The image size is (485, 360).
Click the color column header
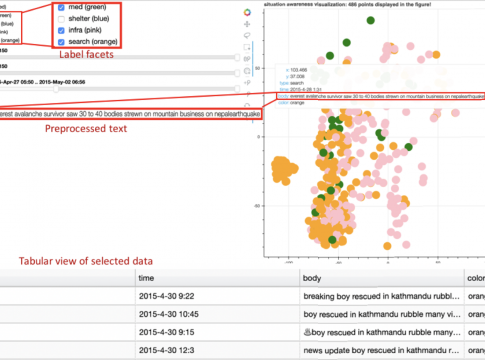click(475, 278)
